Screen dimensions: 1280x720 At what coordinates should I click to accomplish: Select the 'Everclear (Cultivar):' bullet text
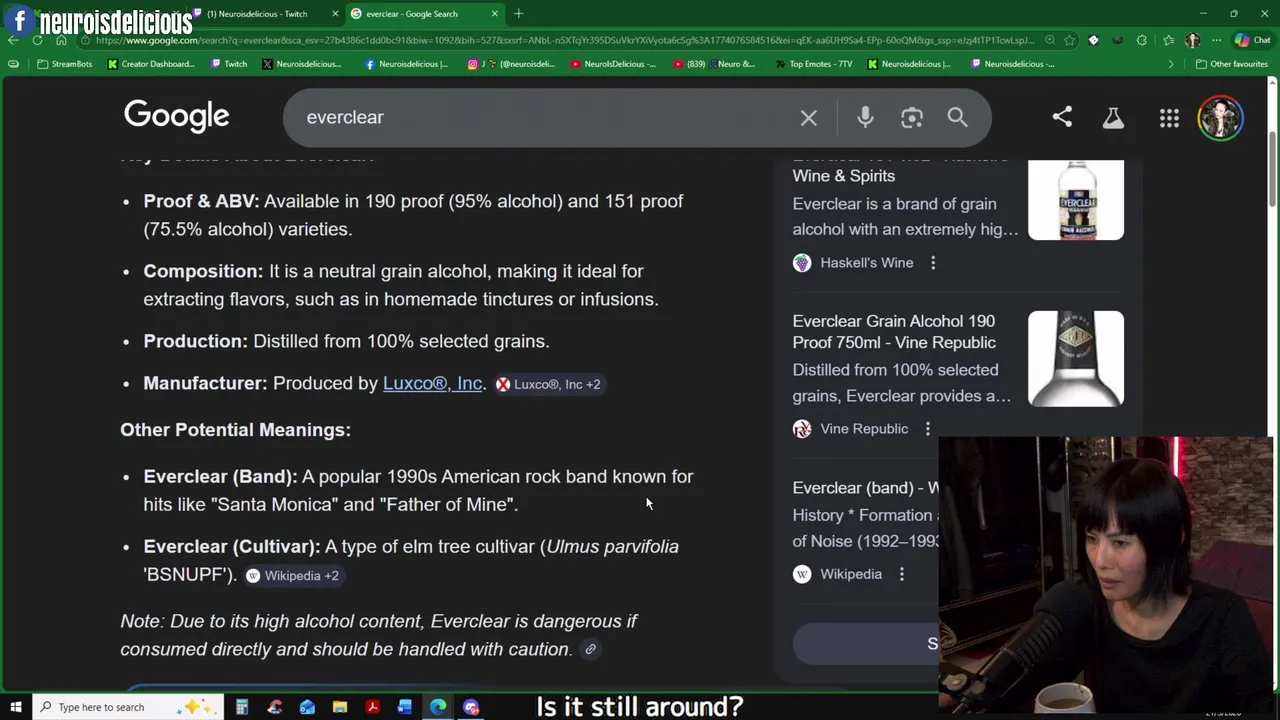click(232, 547)
